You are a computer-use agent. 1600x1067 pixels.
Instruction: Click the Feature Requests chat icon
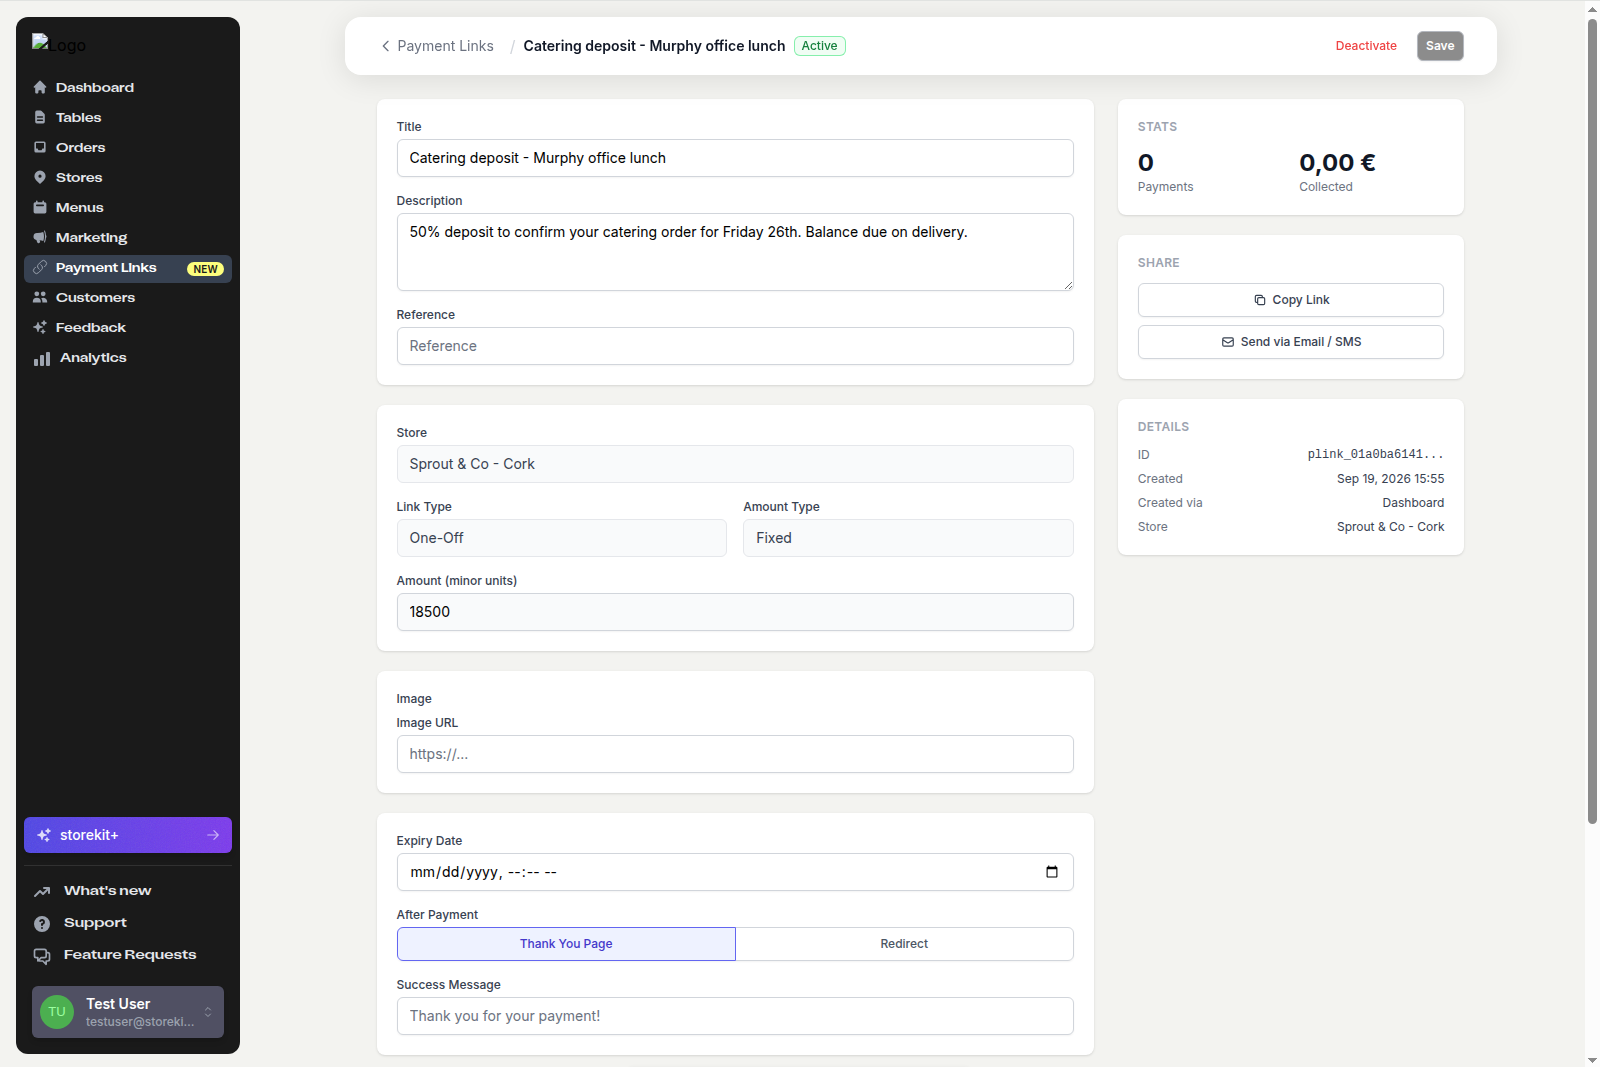click(x=42, y=956)
